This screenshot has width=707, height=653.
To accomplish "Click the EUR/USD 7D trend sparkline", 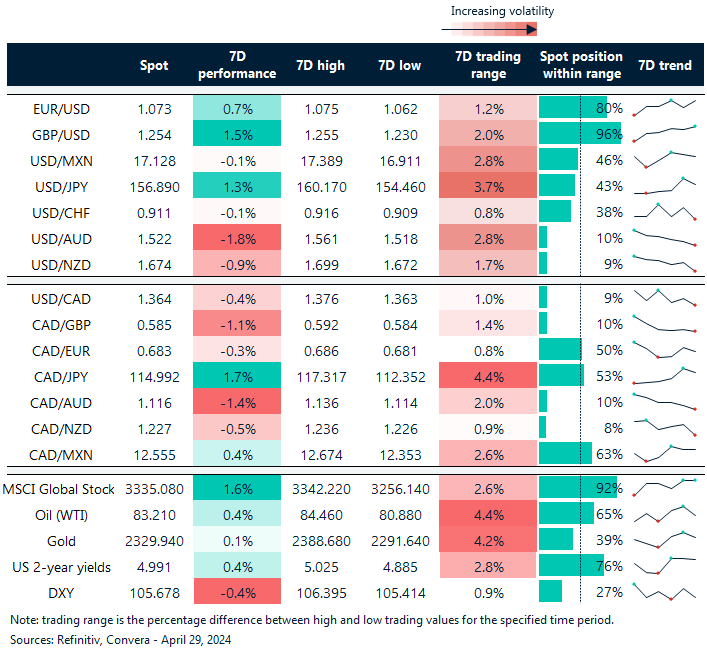I will pyautogui.click(x=664, y=107).
